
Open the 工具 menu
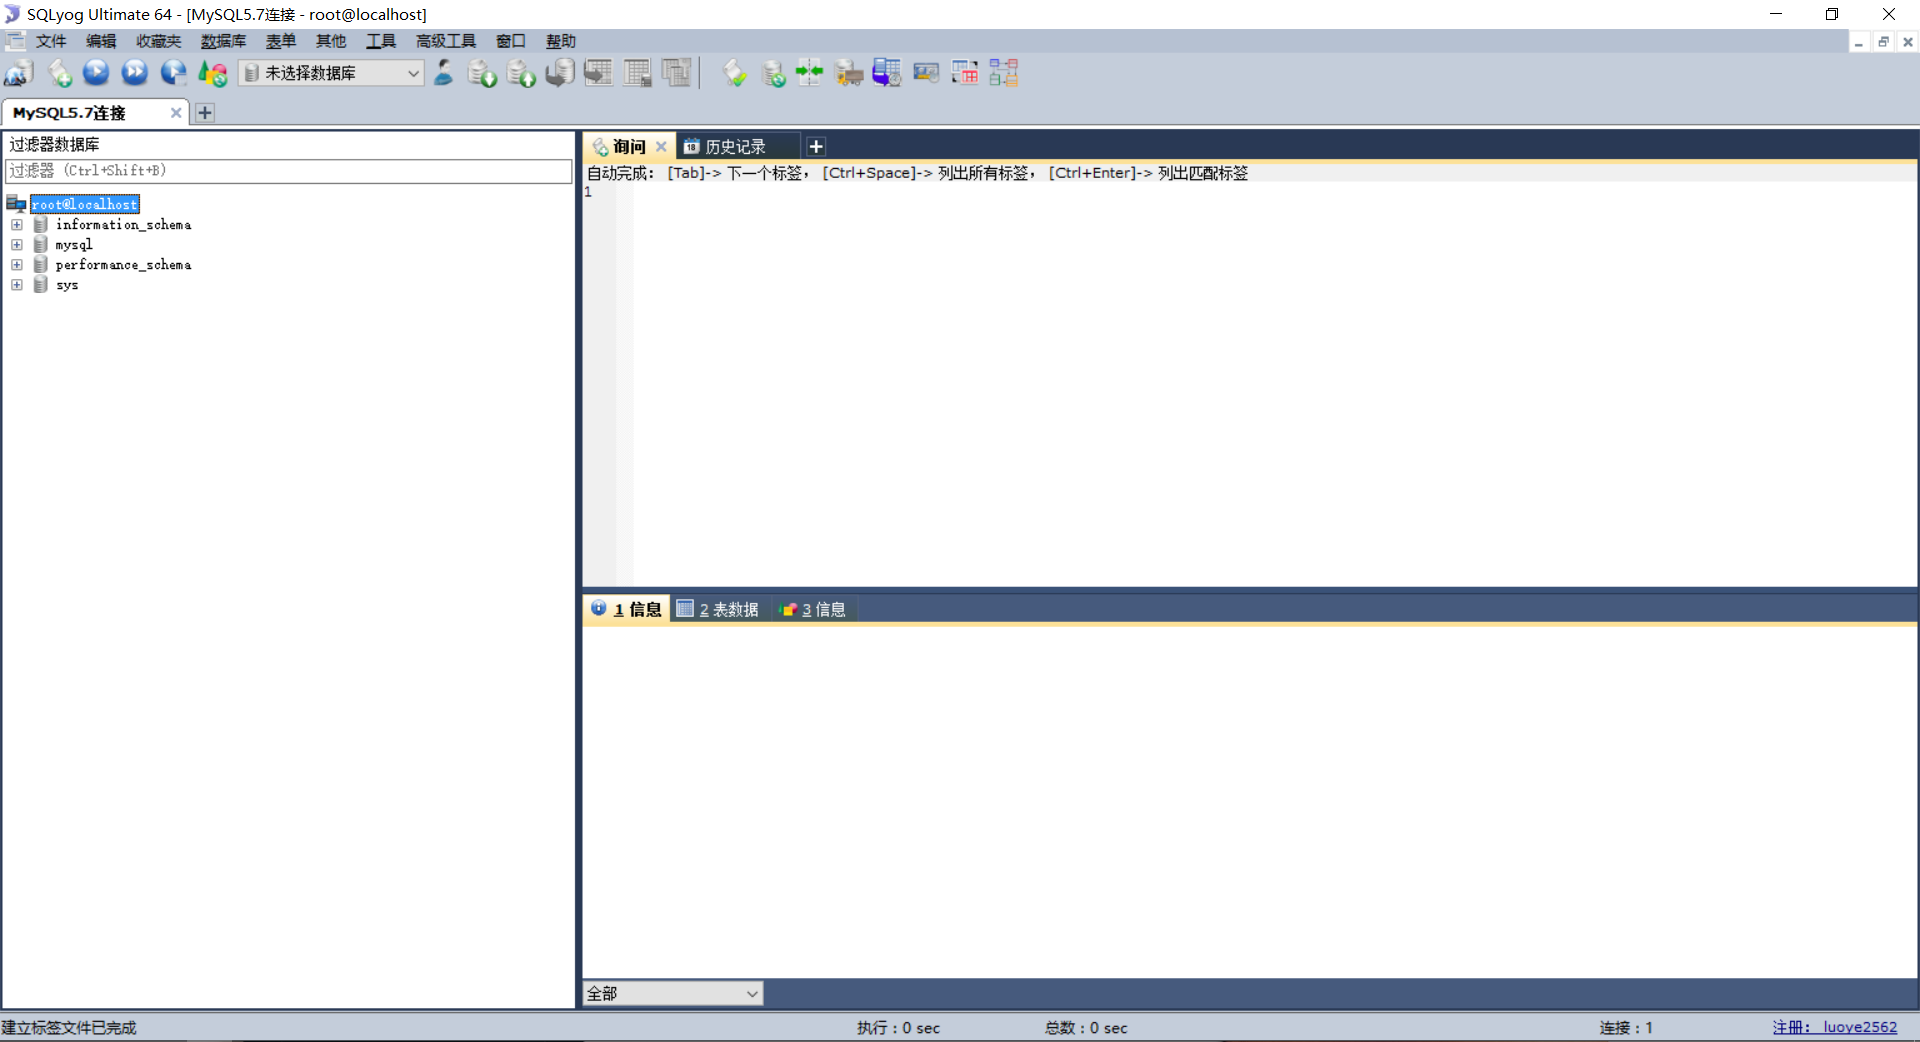point(381,41)
